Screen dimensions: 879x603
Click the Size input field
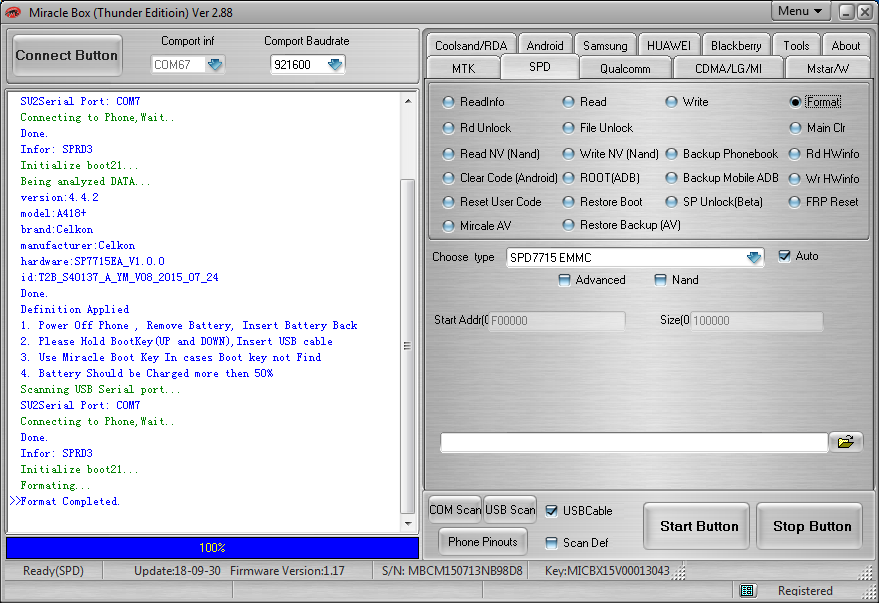pyautogui.click(x=757, y=321)
